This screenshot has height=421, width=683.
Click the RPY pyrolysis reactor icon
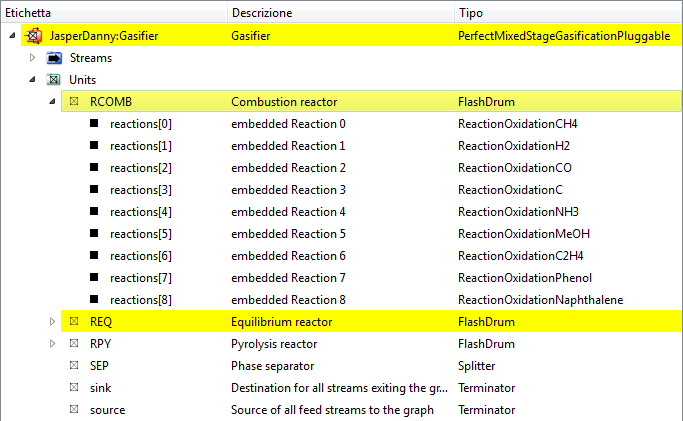tap(73, 344)
